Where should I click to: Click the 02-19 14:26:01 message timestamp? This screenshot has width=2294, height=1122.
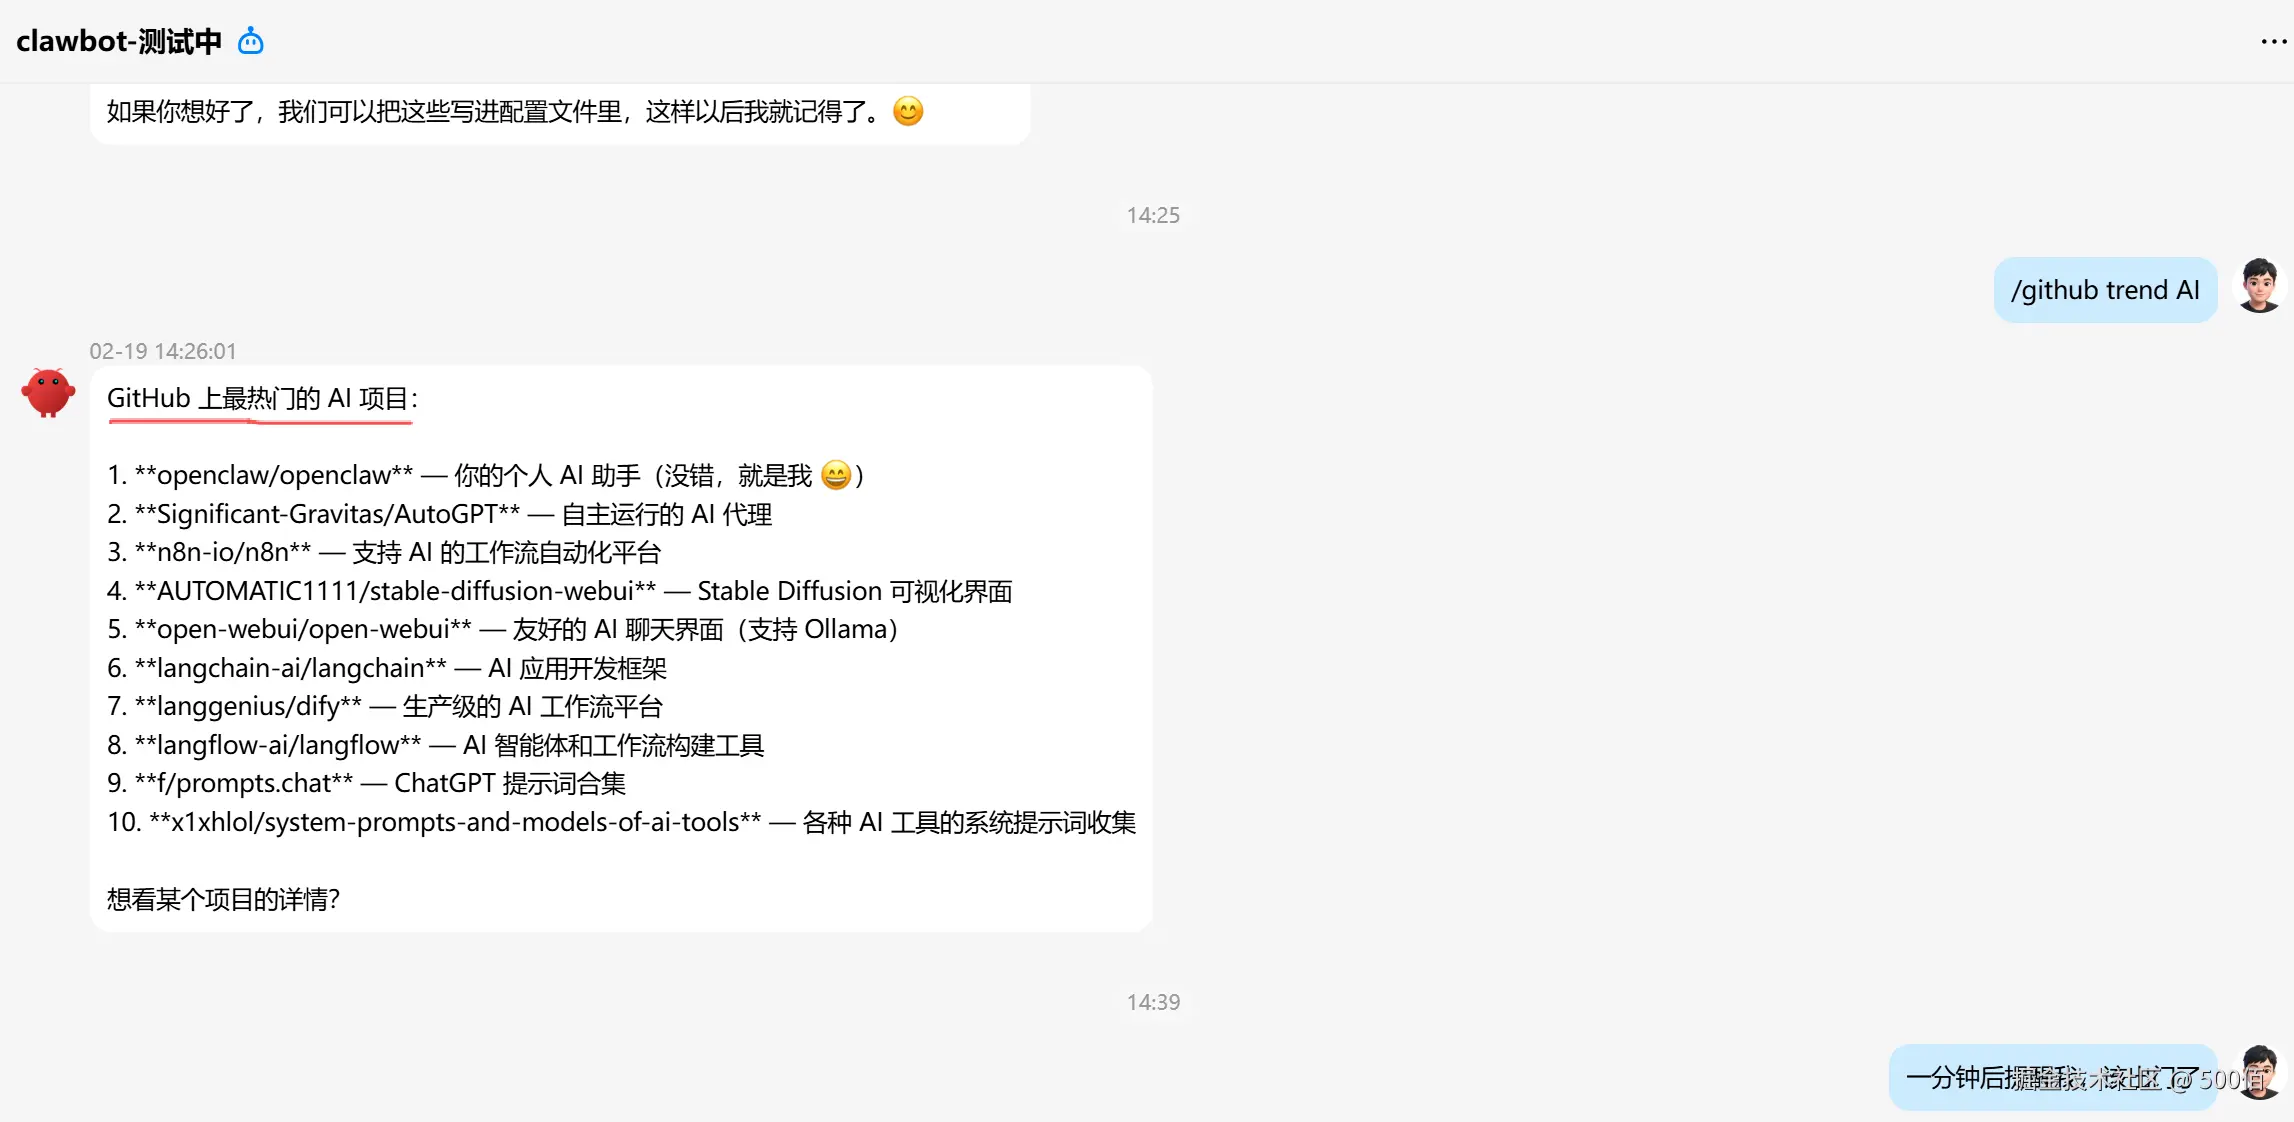coord(163,351)
